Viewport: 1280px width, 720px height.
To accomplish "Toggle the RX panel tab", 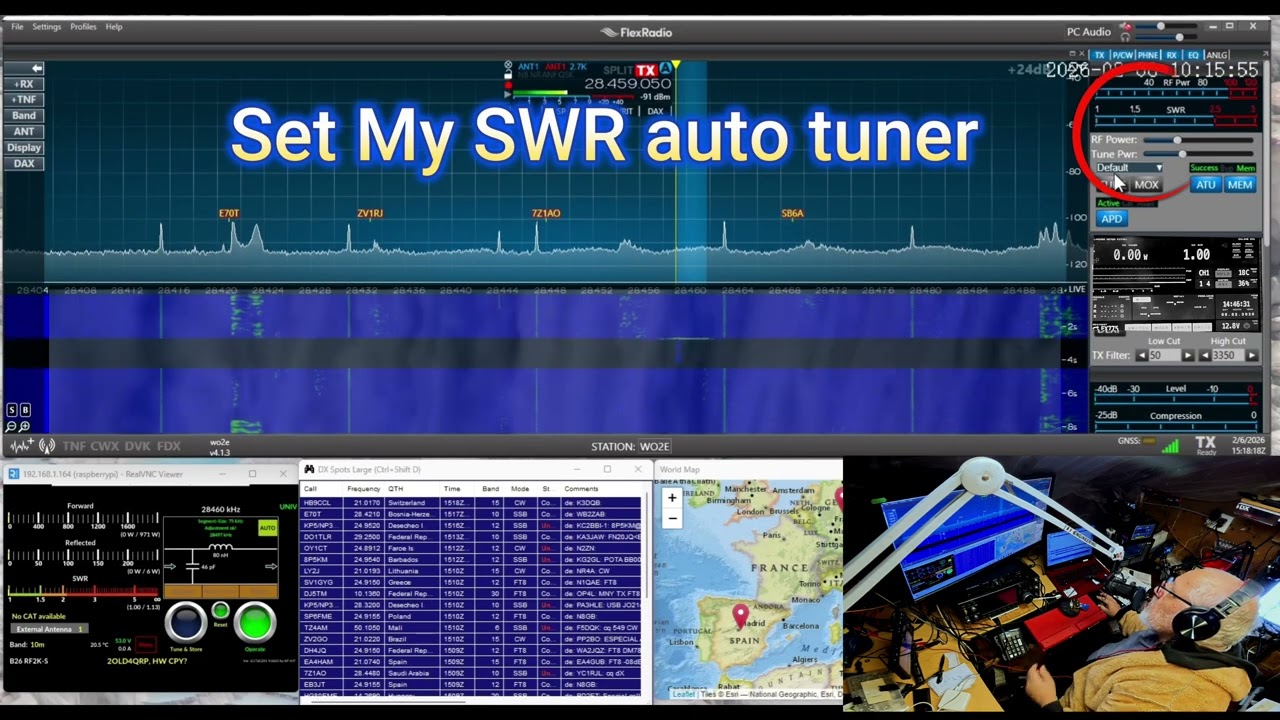I will pyautogui.click(x=1171, y=55).
